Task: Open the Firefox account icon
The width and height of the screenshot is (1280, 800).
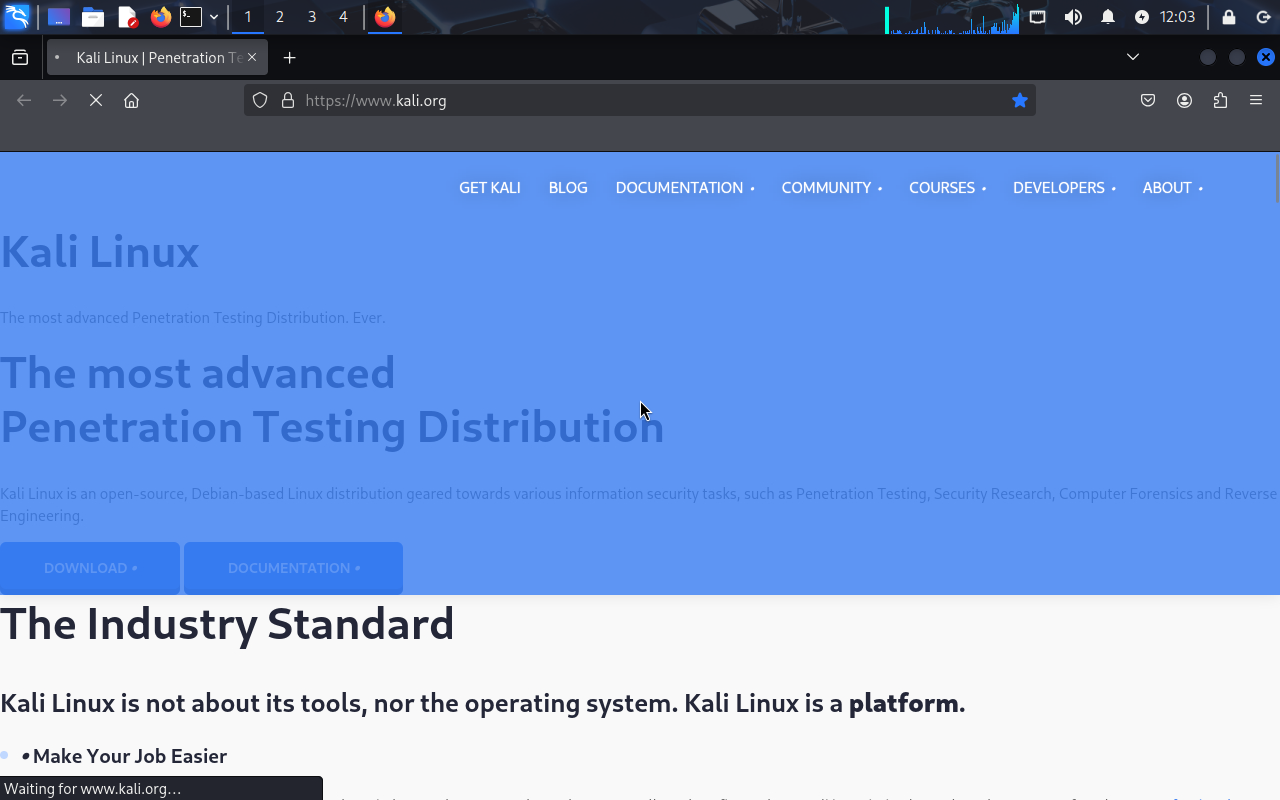Action: click(x=1184, y=100)
